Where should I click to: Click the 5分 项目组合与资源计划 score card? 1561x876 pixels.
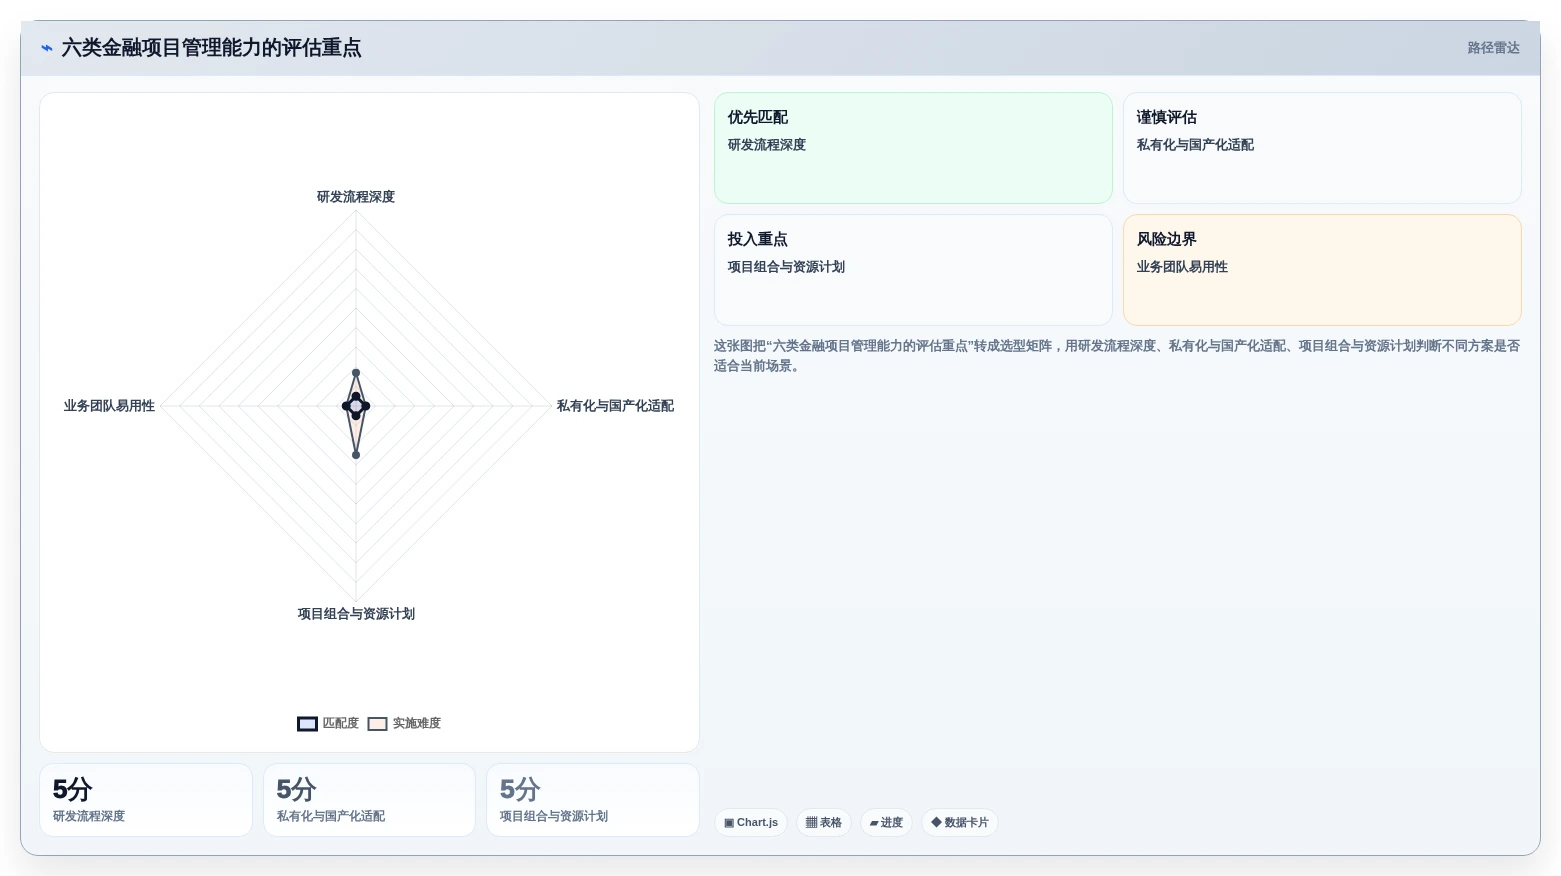(x=592, y=800)
